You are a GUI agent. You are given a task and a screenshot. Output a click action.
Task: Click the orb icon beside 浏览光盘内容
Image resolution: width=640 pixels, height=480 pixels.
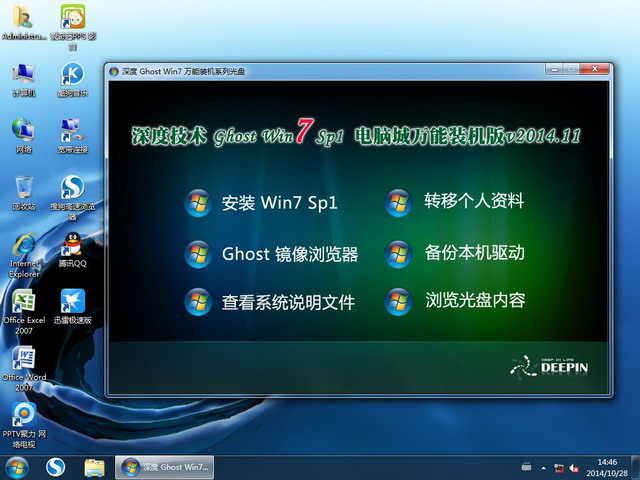point(398,302)
